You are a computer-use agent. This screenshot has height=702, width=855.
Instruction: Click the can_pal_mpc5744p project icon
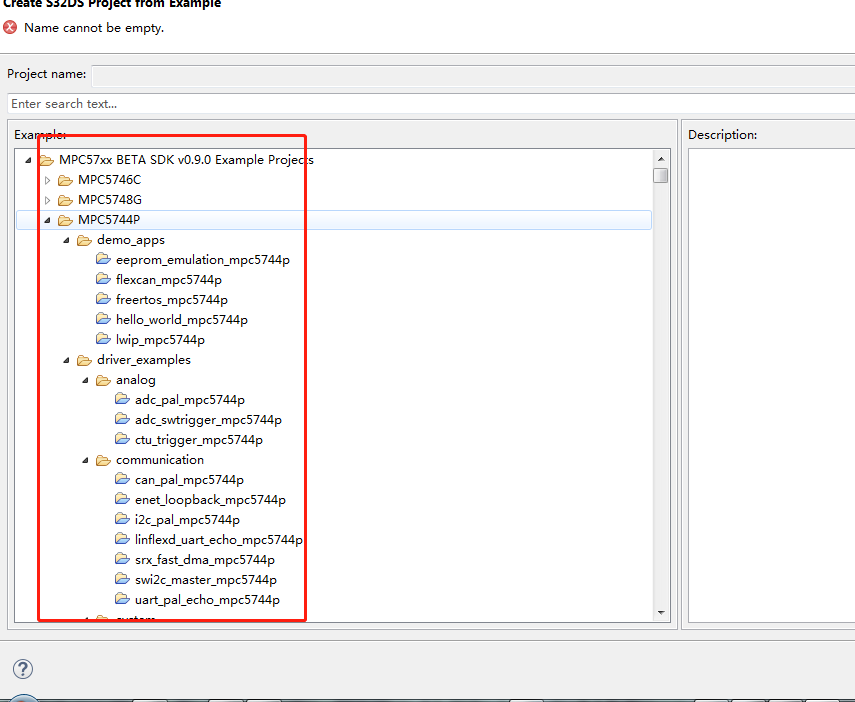tap(123, 479)
